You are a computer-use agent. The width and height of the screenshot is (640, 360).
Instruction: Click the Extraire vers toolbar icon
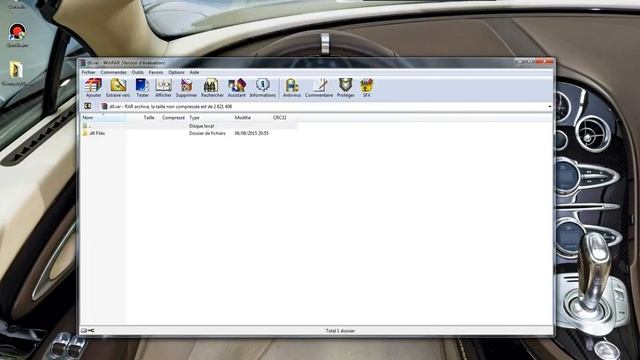tap(118, 88)
